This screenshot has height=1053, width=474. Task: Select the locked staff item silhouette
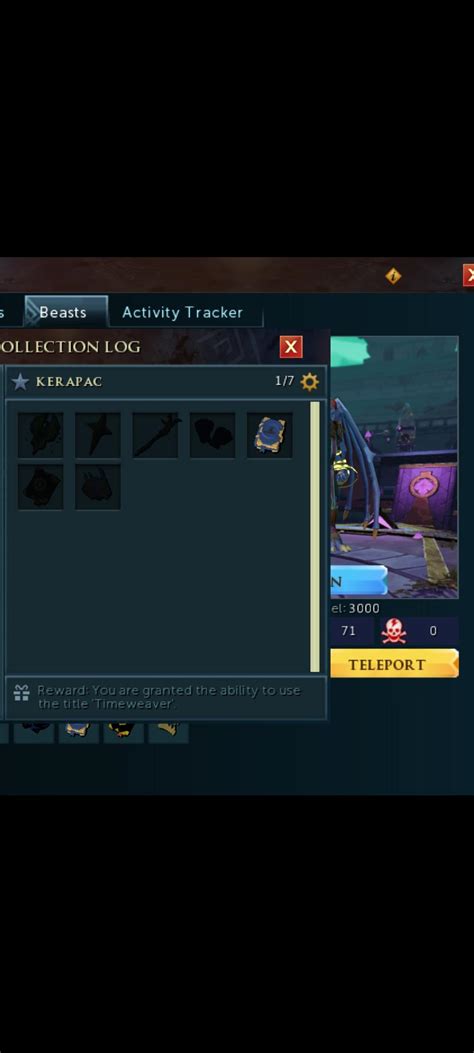155,435
